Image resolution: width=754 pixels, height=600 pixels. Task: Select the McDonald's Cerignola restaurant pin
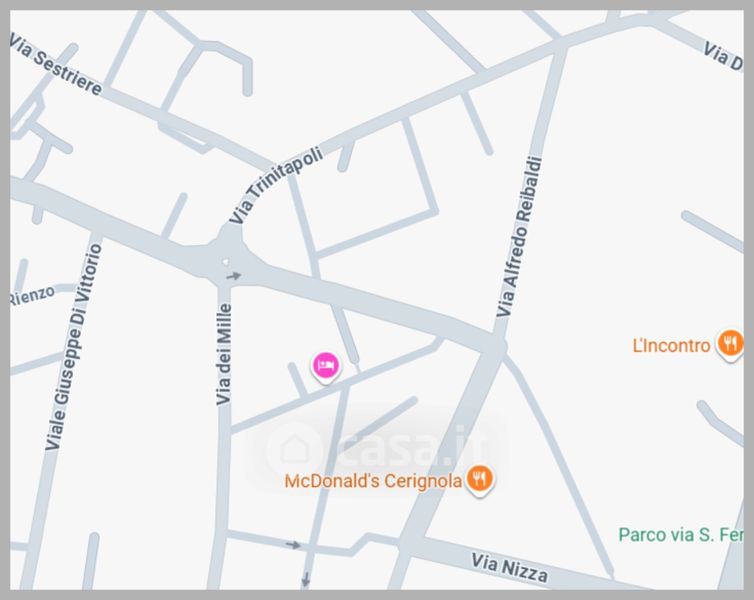(479, 479)
